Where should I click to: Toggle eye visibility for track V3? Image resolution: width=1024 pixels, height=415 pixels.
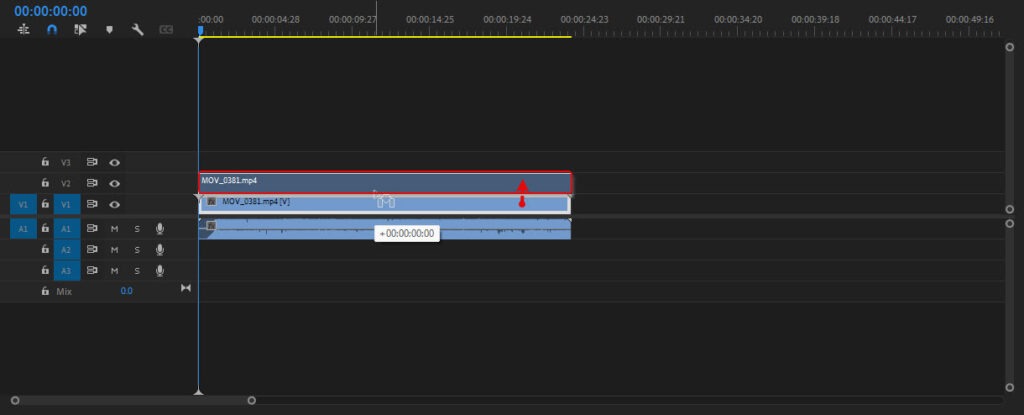(x=115, y=162)
